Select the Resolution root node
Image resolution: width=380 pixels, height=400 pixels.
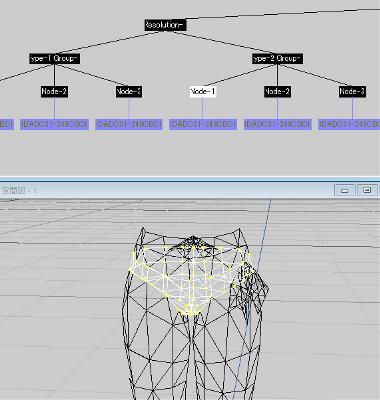[x=165, y=25]
